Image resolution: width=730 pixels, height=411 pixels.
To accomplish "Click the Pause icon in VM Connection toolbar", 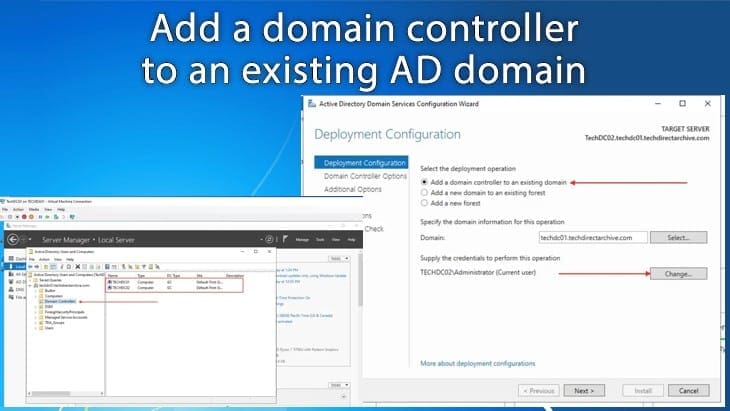I will (x=41, y=217).
